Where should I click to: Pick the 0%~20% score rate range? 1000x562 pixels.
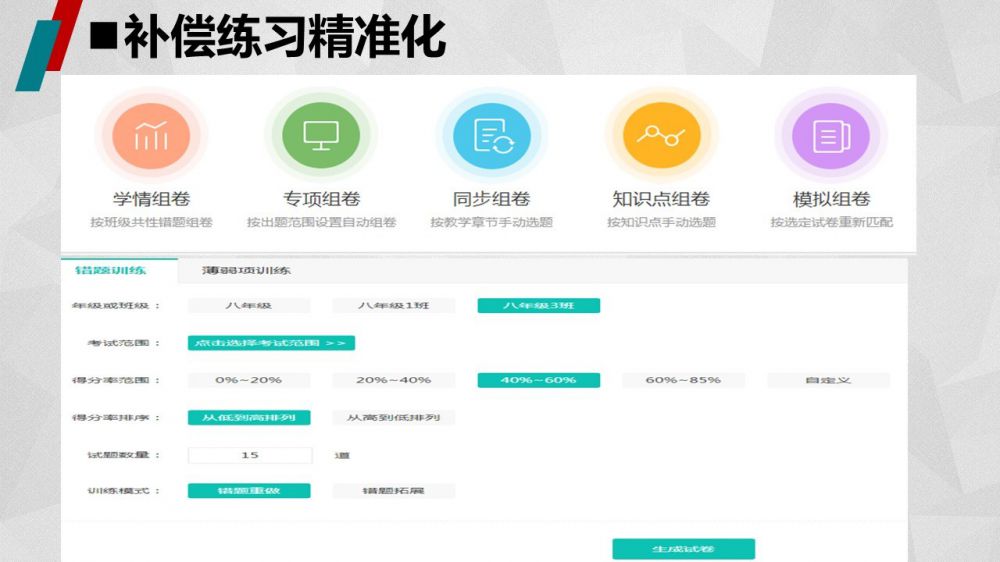tap(249, 380)
